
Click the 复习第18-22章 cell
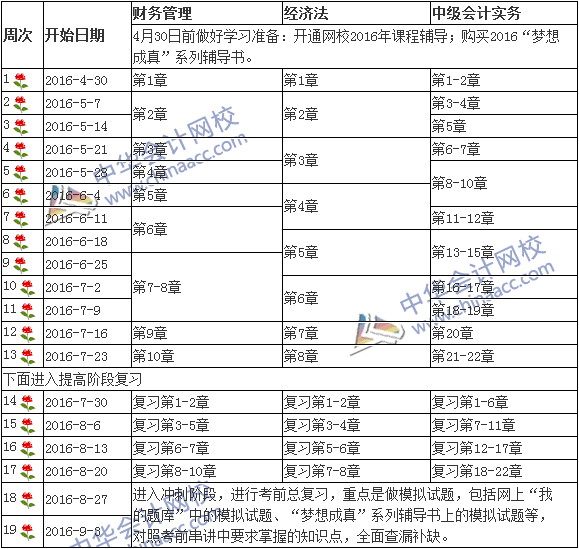coord(504,471)
